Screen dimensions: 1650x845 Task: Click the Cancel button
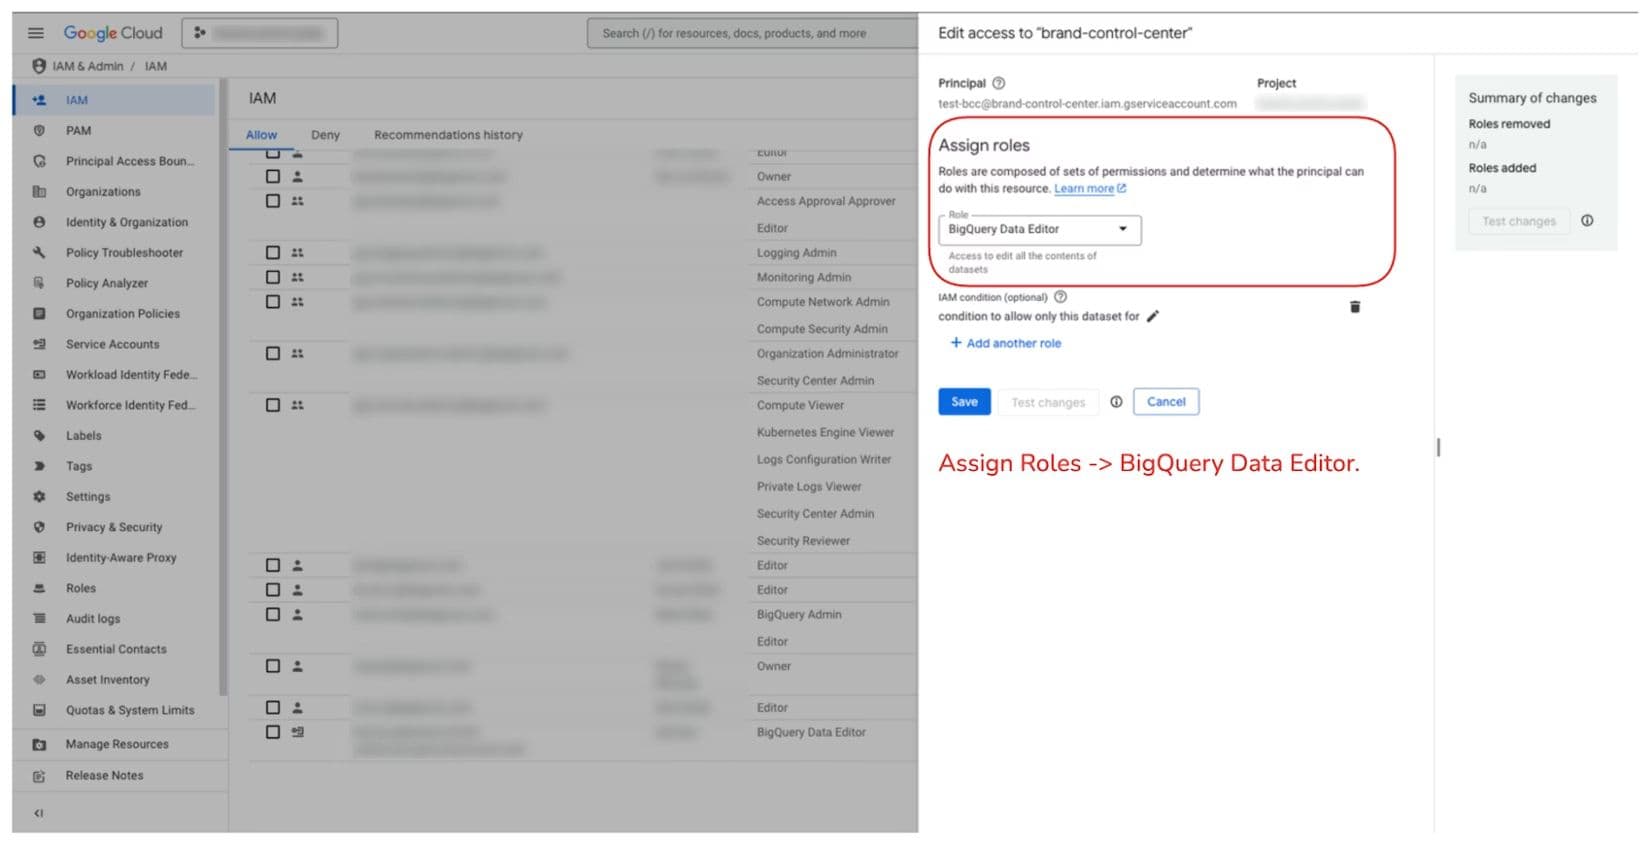click(1166, 402)
